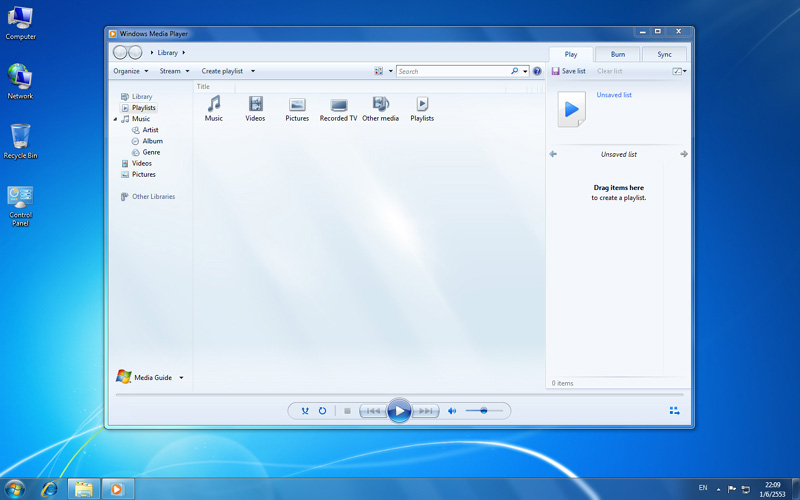Click in the library Search box
The height and width of the screenshot is (500, 800).
coord(452,71)
